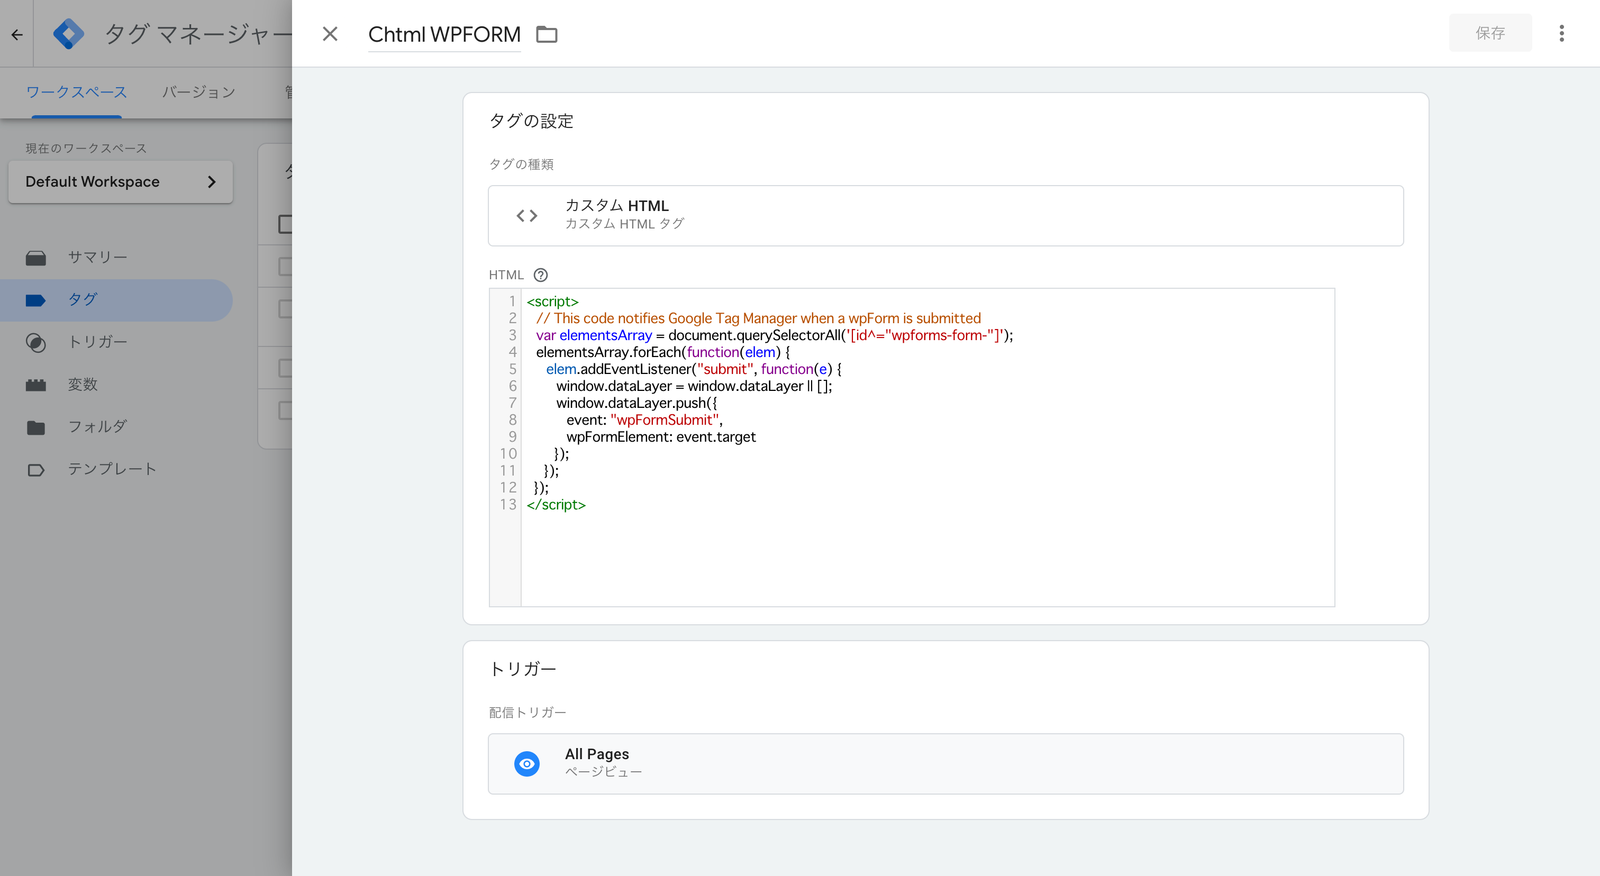Click the comment line about Google Tag Manager
The height and width of the screenshot is (876, 1600).
point(758,318)
